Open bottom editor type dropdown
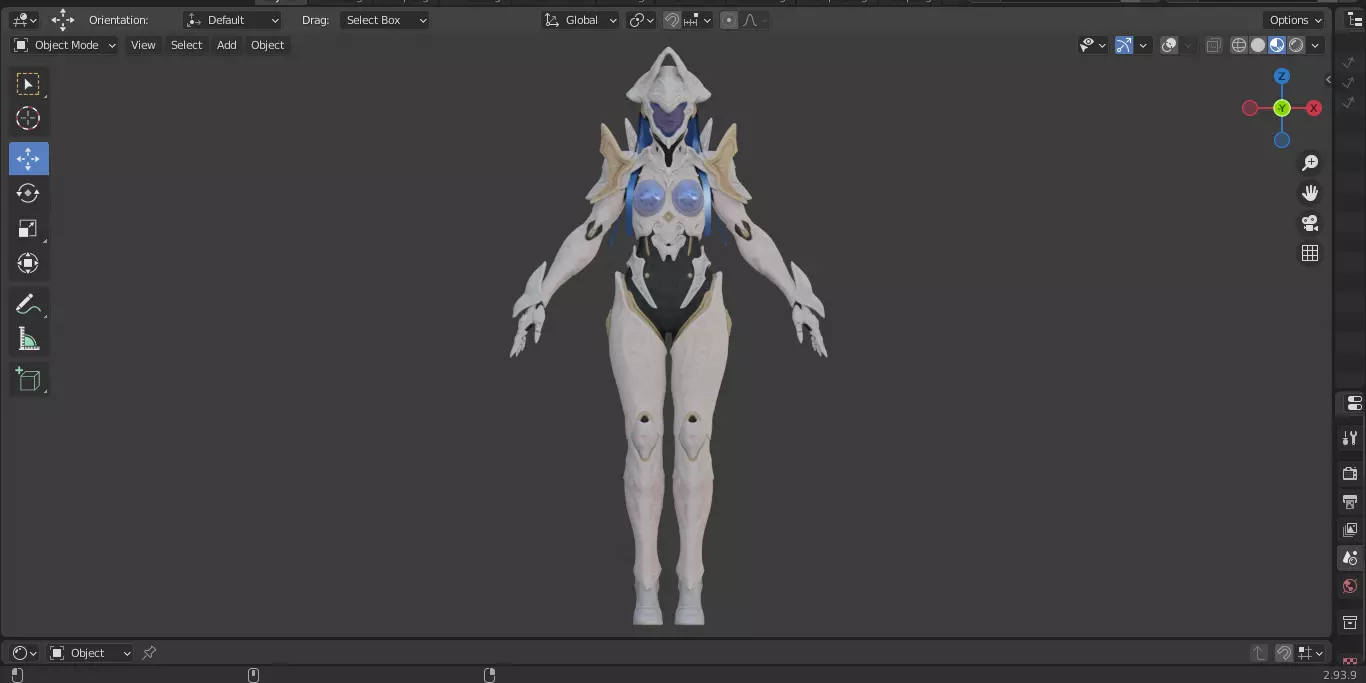1366x683 pixels. (24, 653)
